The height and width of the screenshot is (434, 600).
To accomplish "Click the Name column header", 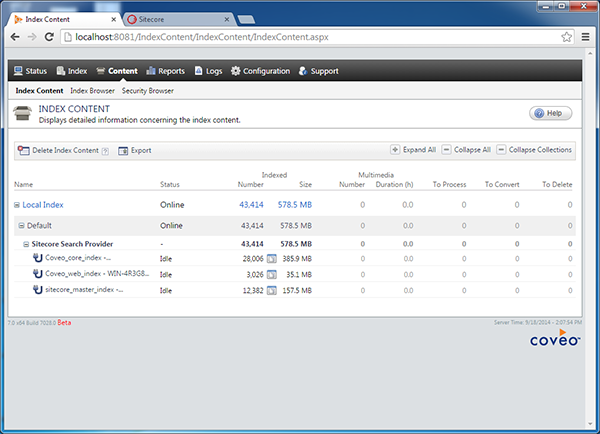I will tap(23, 184).
